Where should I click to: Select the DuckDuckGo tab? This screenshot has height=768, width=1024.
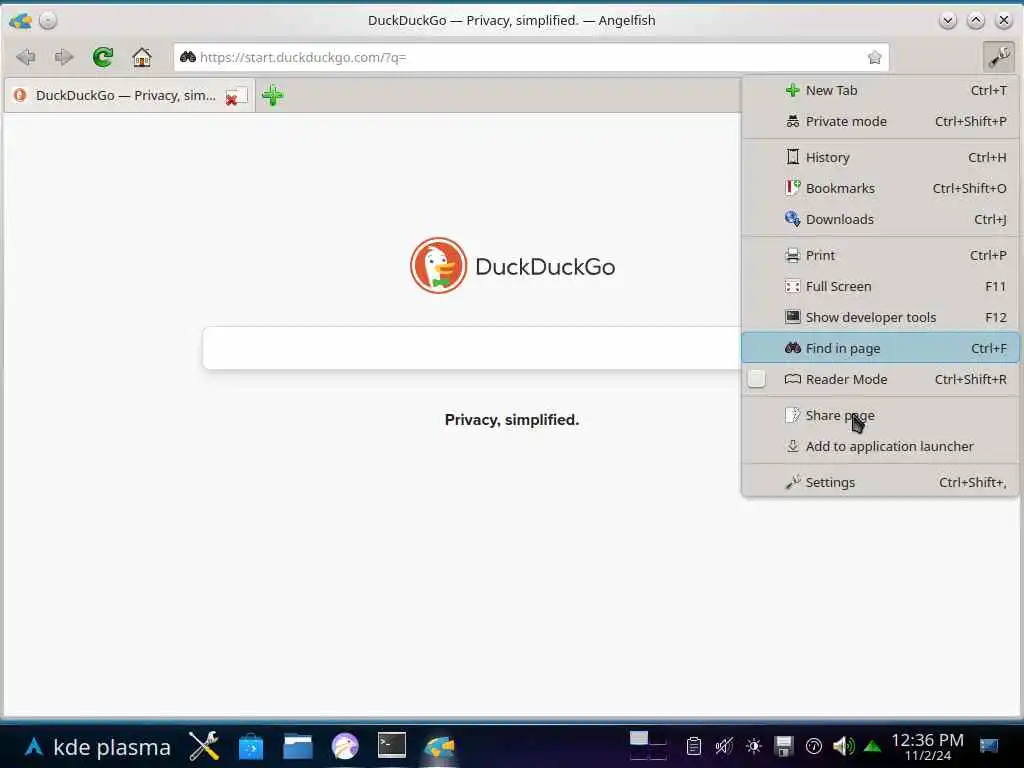point(129,95)
